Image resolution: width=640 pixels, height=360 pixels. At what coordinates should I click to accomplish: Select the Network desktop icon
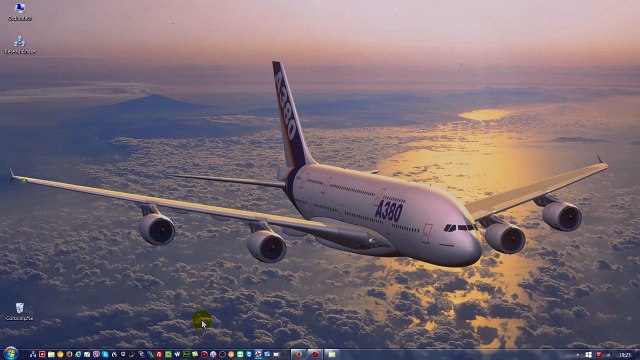pos(20,44)
